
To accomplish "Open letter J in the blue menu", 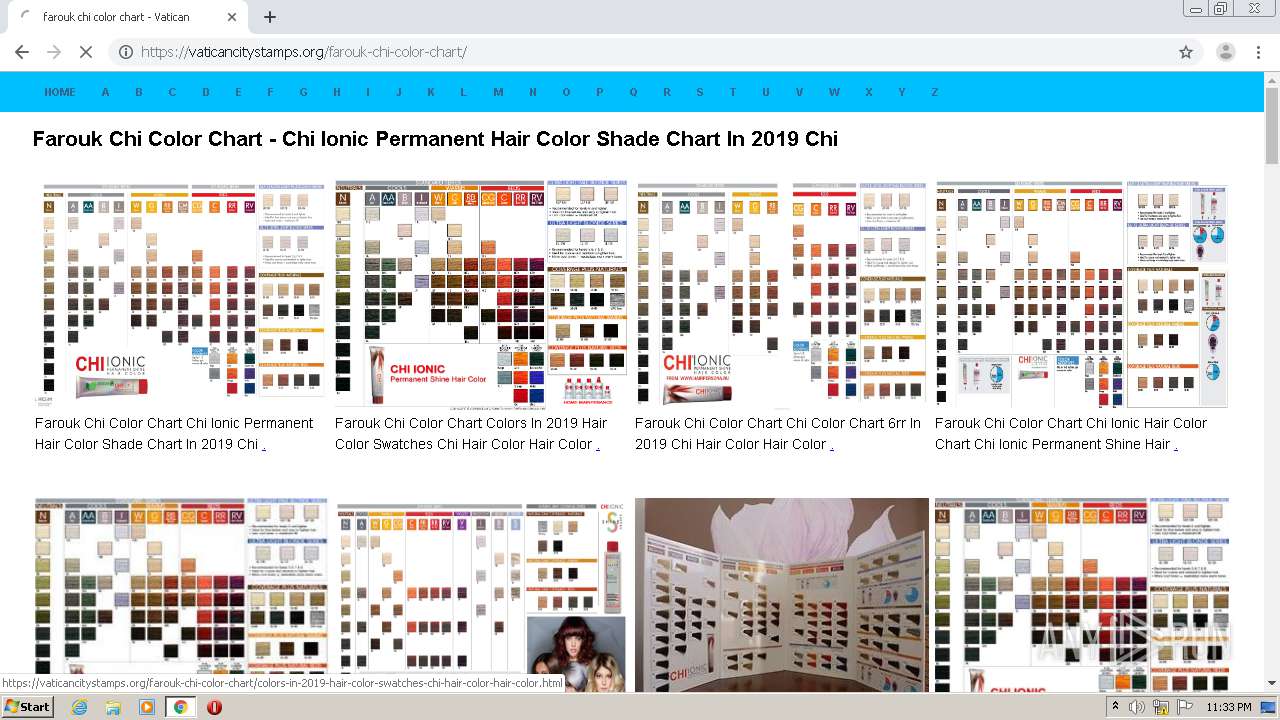I will point(399,92).
